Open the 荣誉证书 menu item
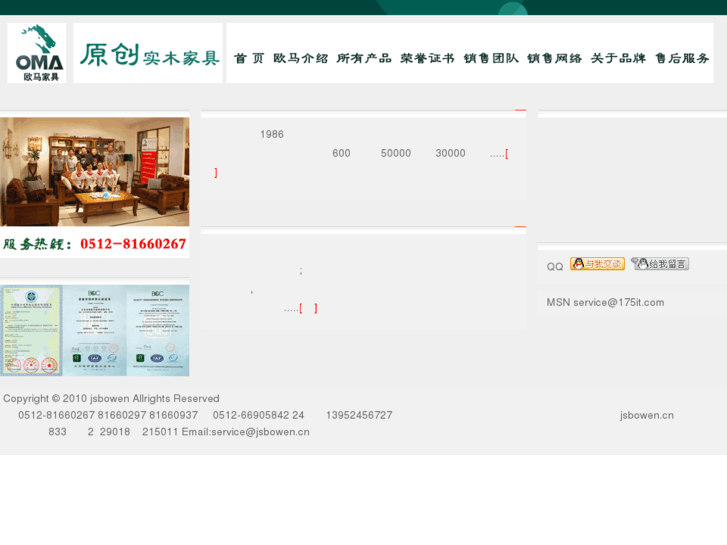Image resolution: width=727 pixels, height=545 pixels. (427, 58)
